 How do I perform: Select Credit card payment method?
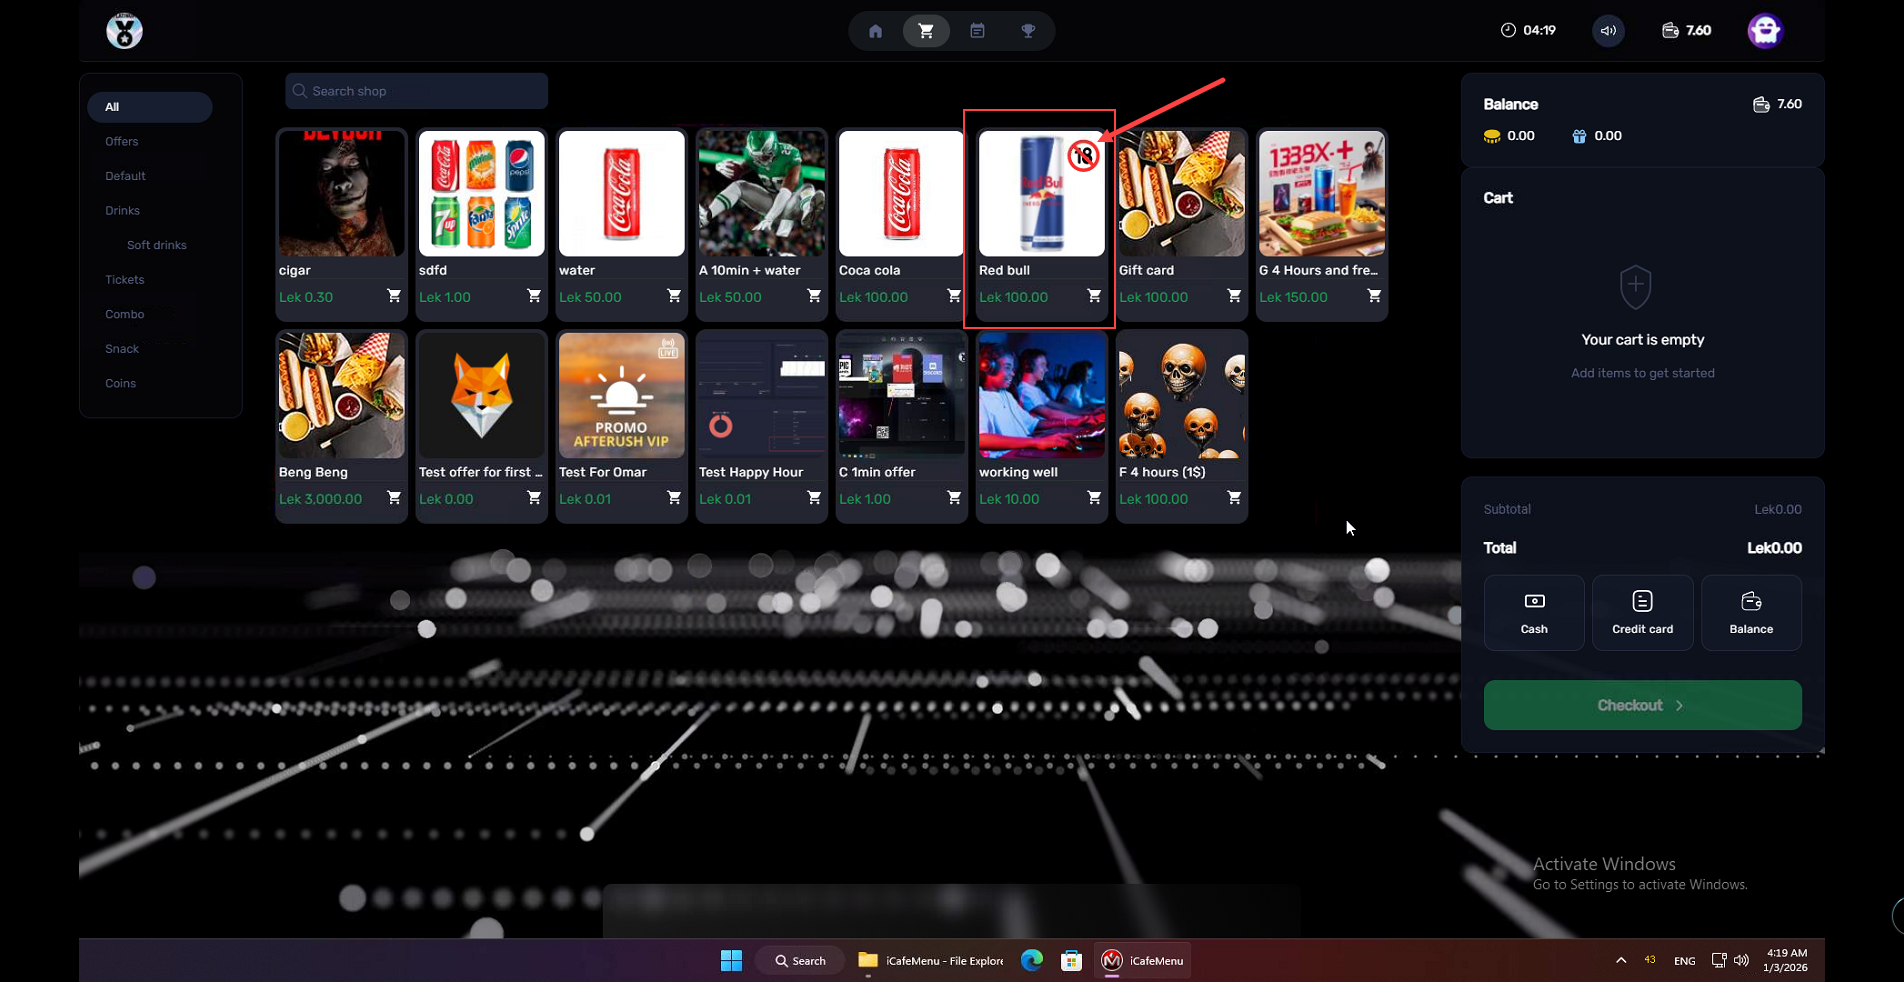pos(1642,613)
